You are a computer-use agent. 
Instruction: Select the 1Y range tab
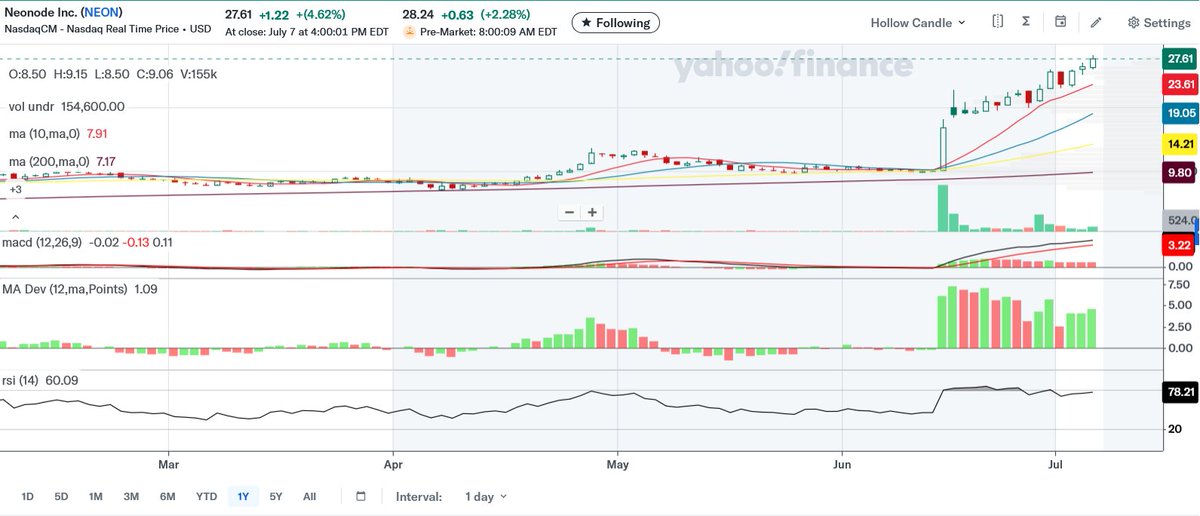click(242, 496)
